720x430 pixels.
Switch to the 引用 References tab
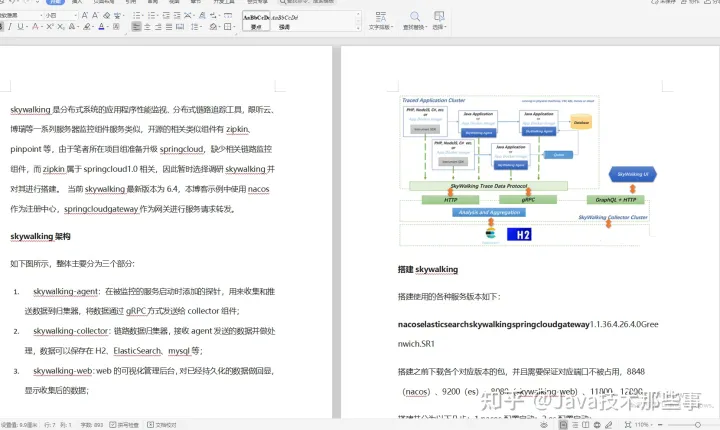click(x=131, y=2)
